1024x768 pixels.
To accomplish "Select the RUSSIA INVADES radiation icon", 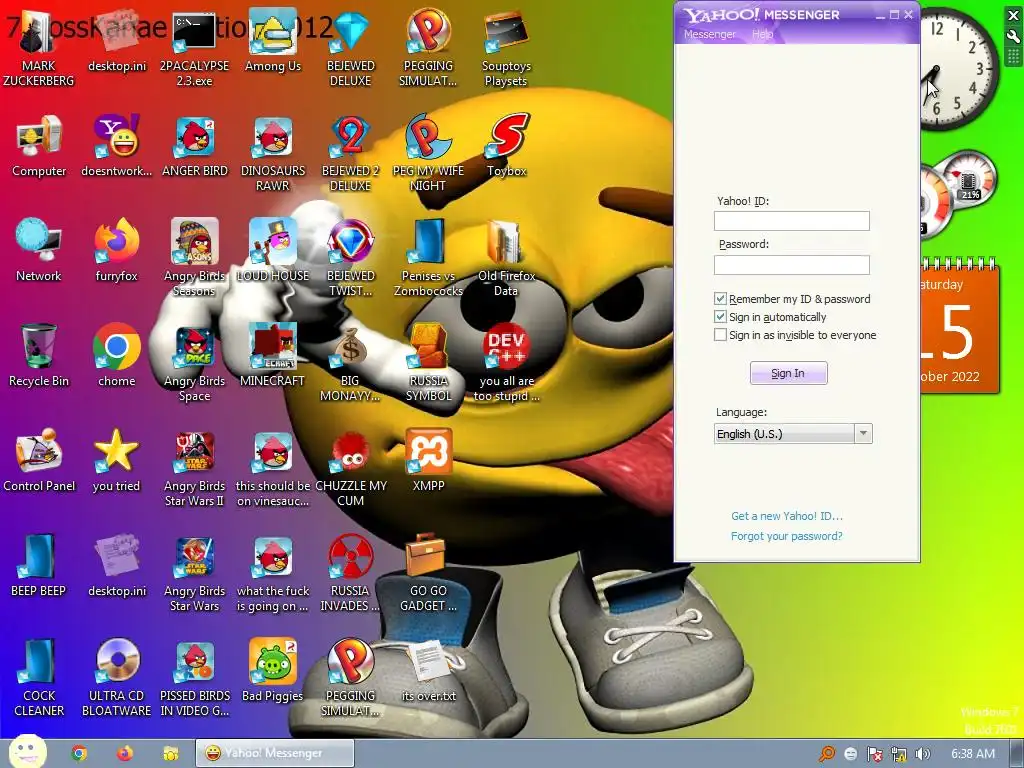I will [351, 572].
